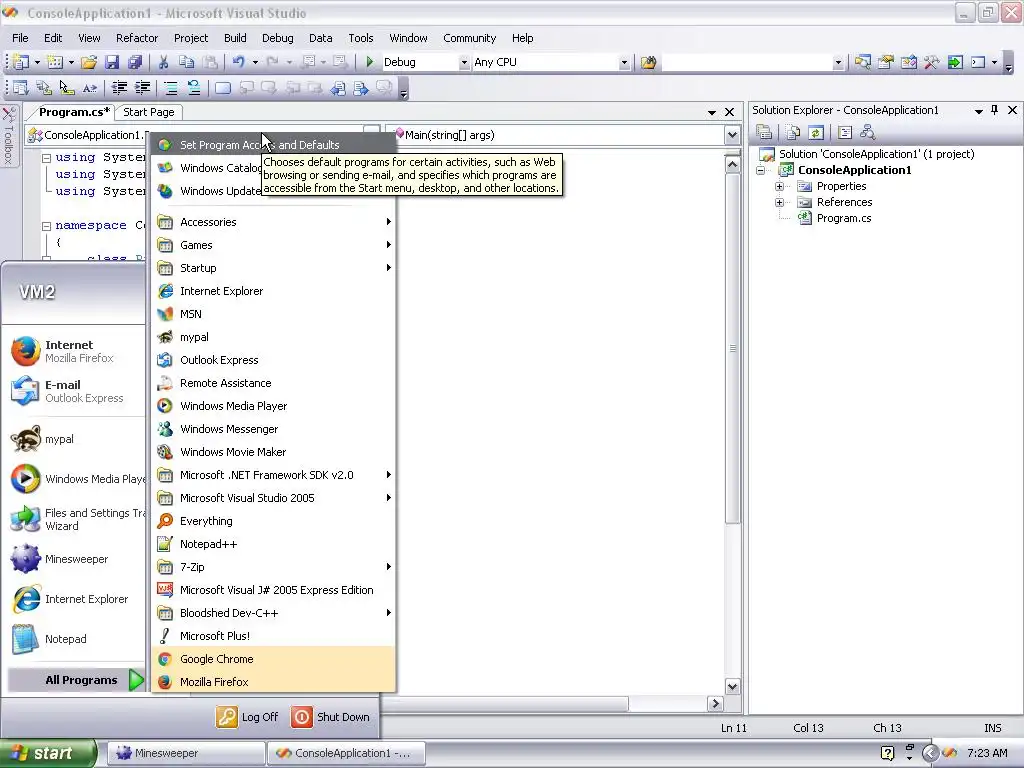
Task: Expand the Properties node in Solution Explorer
Action: coord(779,186)
